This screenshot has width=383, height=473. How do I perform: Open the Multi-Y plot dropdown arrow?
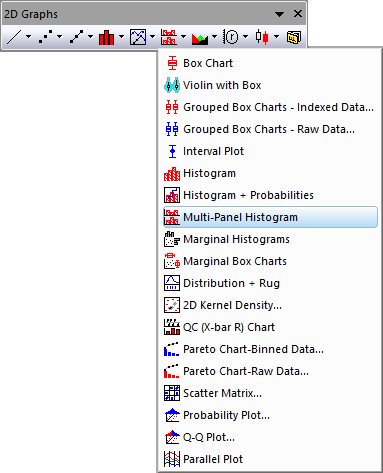(152, 37)
